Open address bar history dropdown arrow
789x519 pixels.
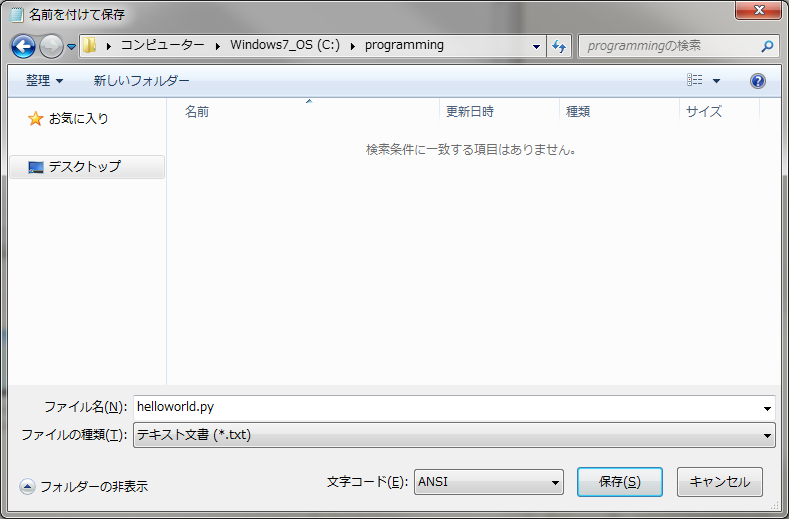[536, 46]
